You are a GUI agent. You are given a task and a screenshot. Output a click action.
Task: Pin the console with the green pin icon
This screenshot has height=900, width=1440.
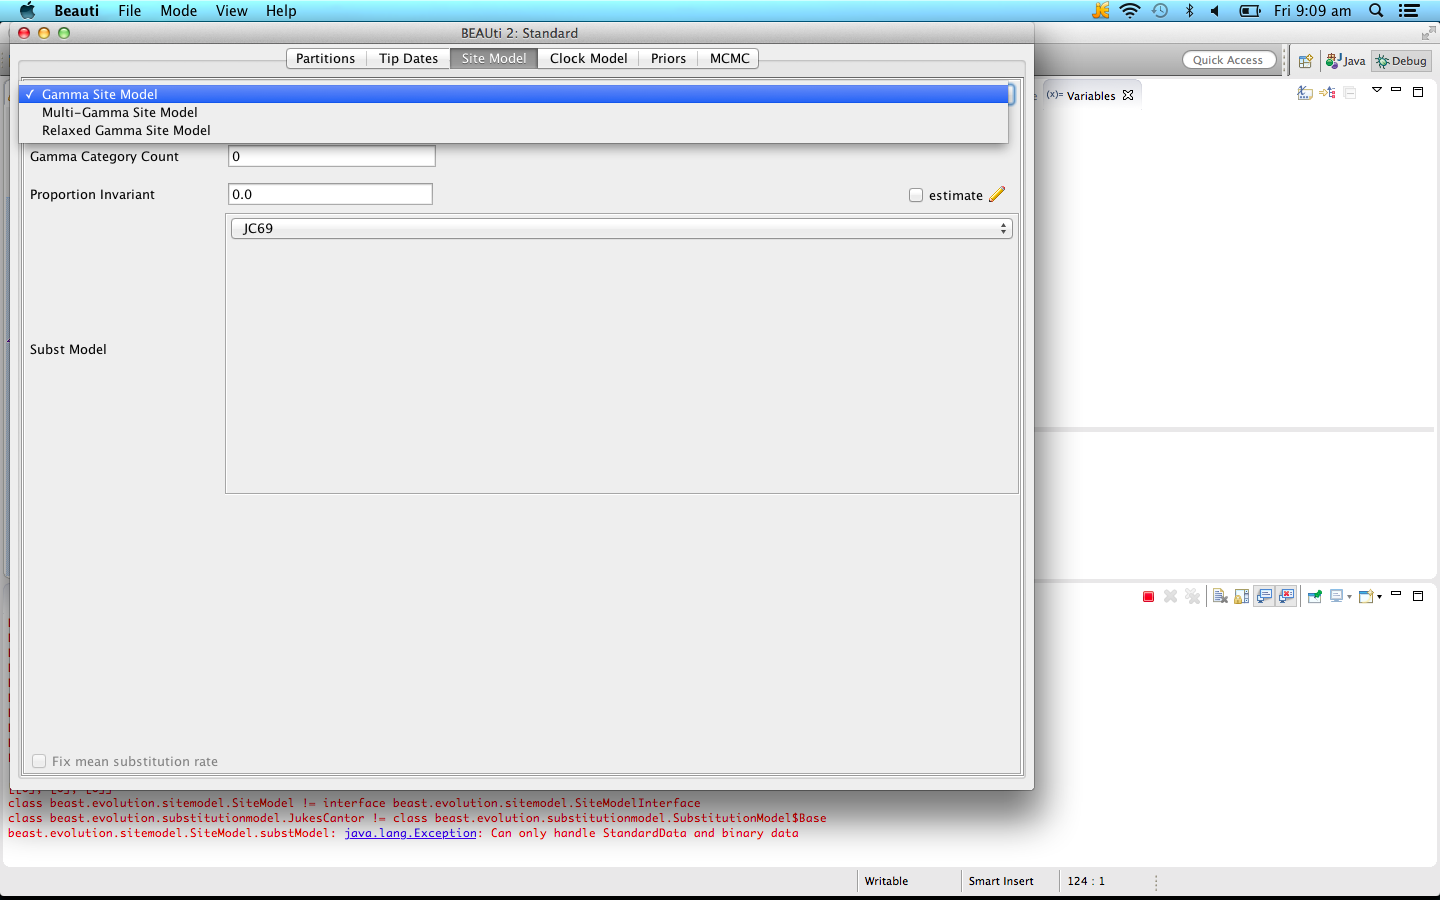[x=1314, y=597]
